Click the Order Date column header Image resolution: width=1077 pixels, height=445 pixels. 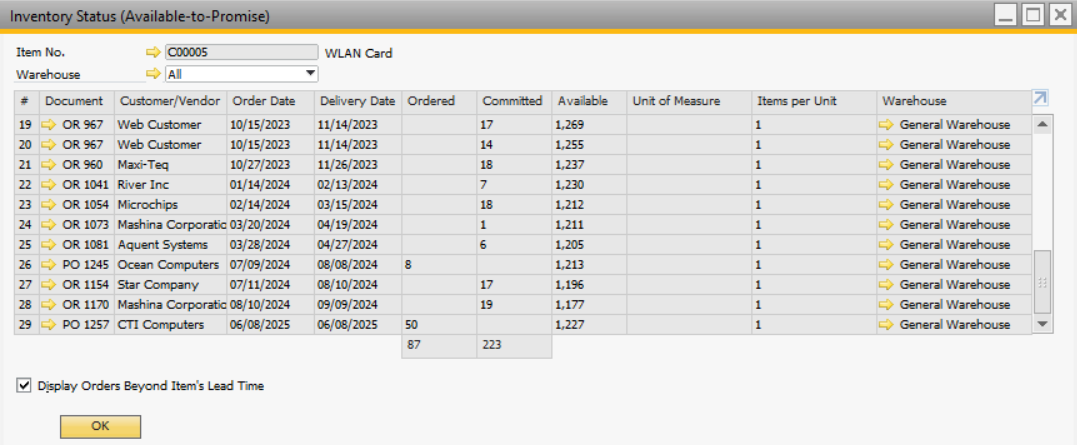tap(271, 101)
